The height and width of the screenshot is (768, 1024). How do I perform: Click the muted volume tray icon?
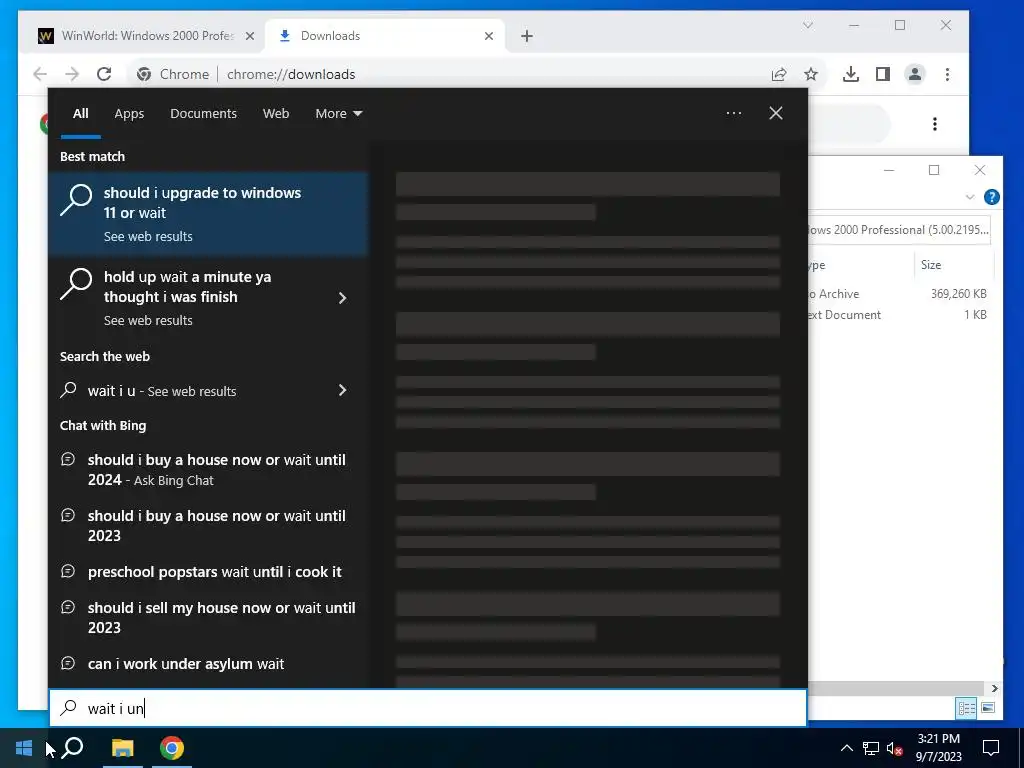[894, 748]
